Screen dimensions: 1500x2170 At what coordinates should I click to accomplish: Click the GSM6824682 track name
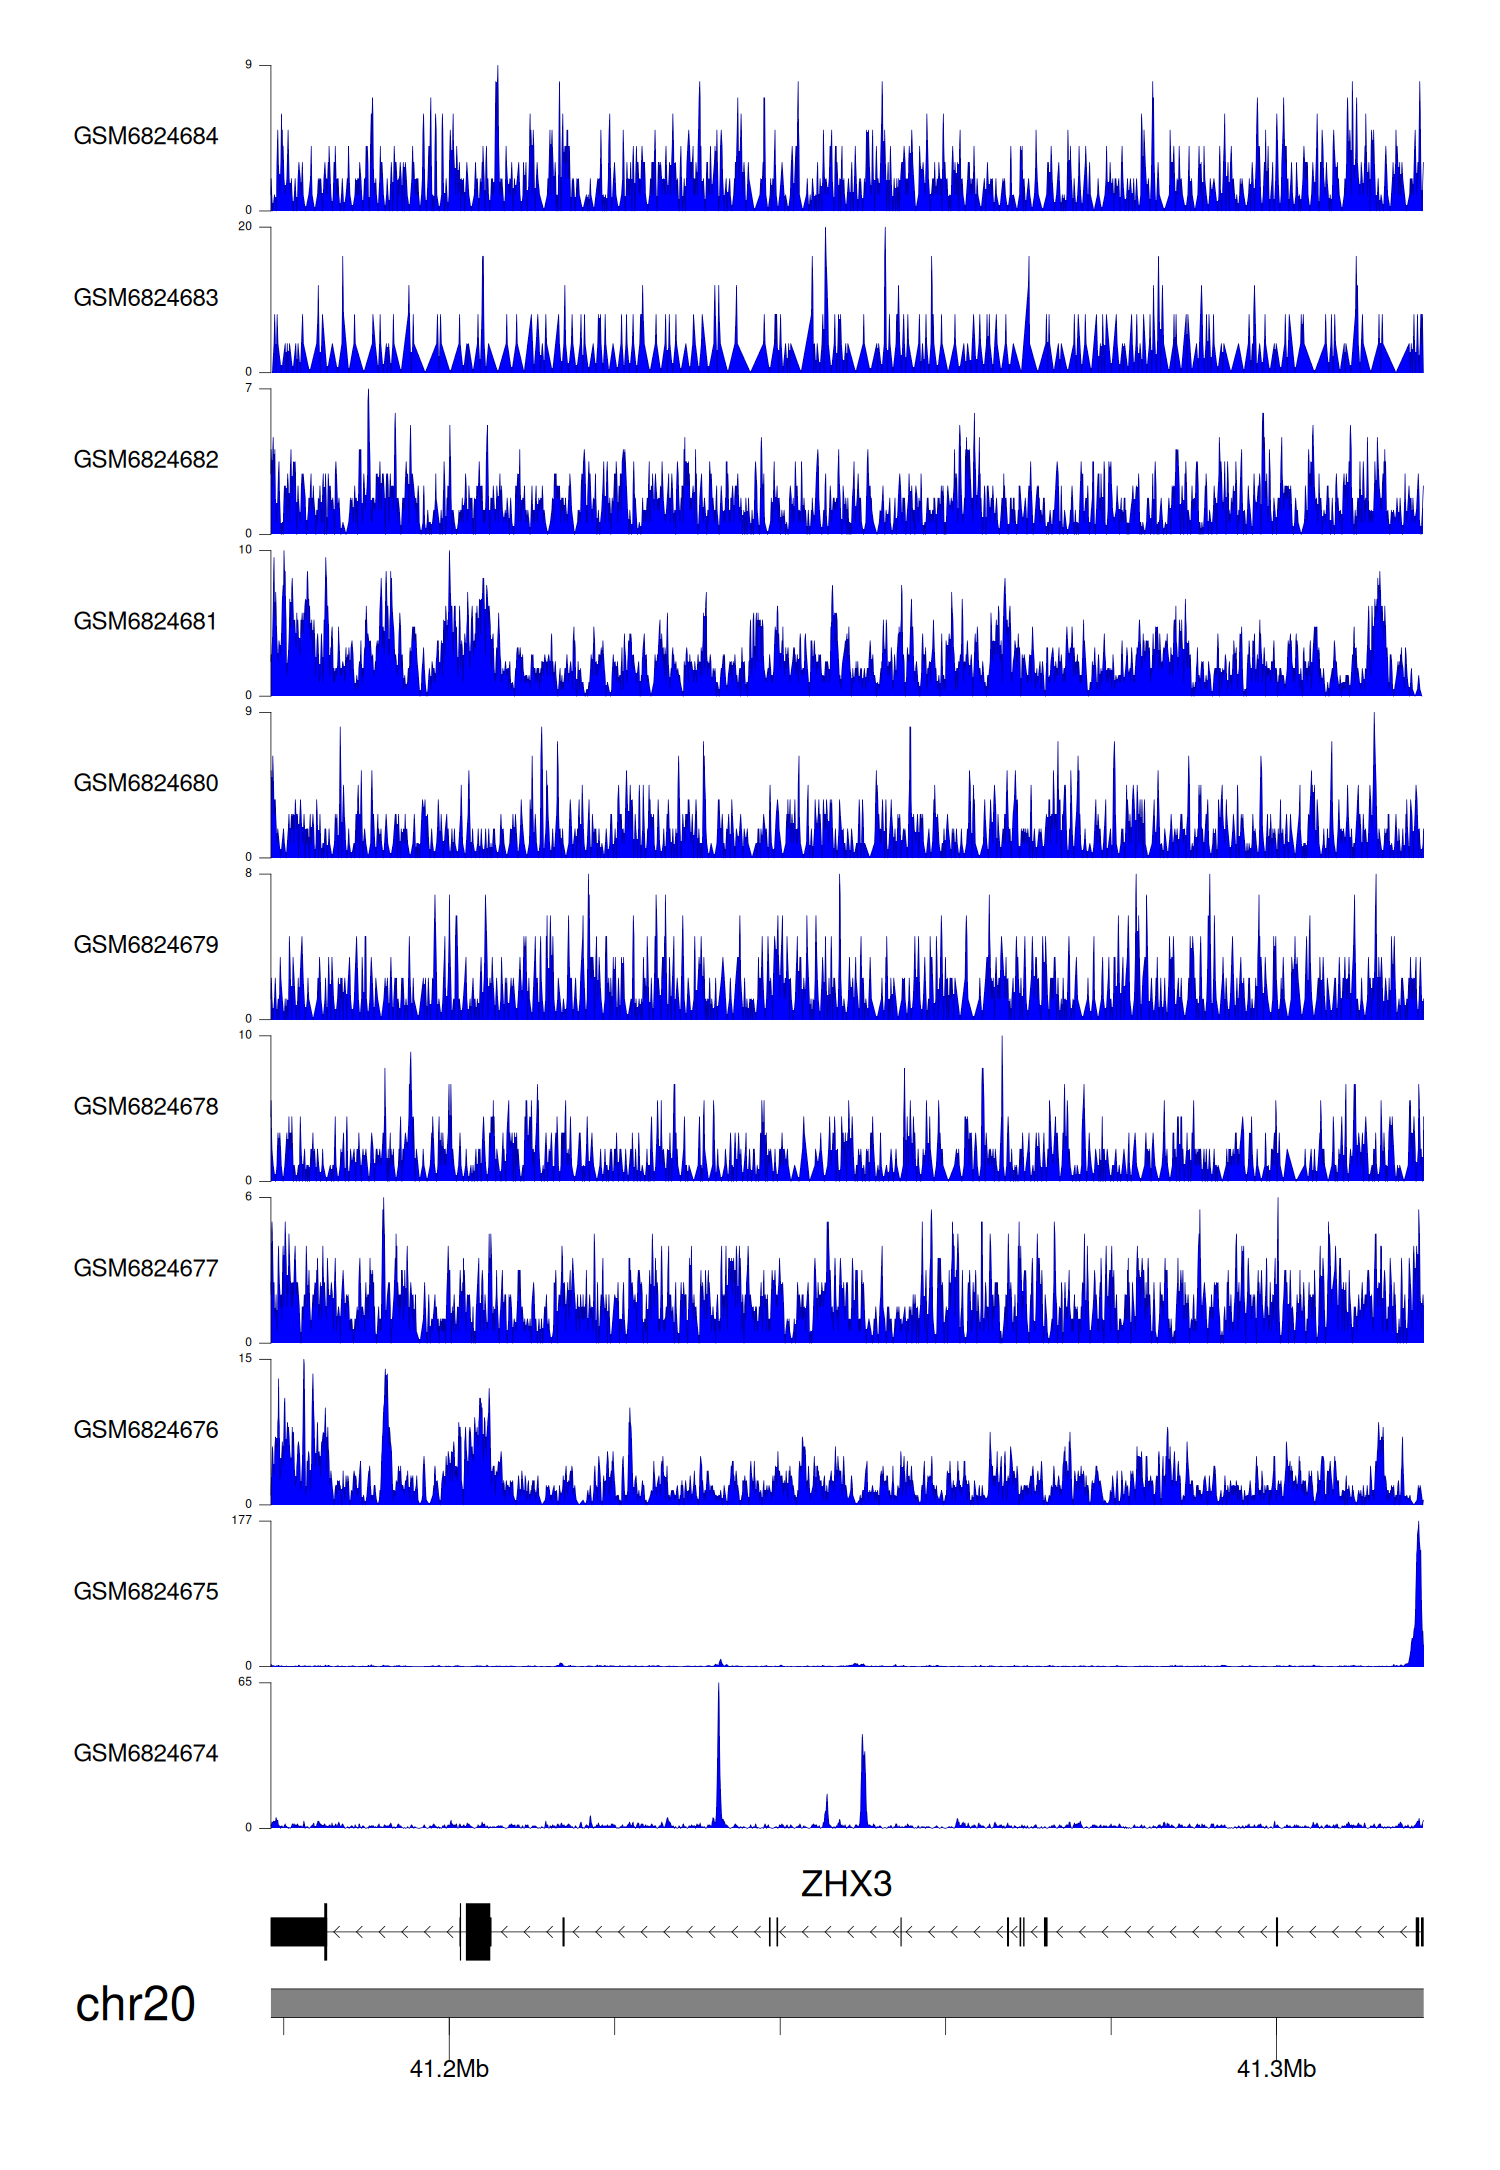pos(146,460)
